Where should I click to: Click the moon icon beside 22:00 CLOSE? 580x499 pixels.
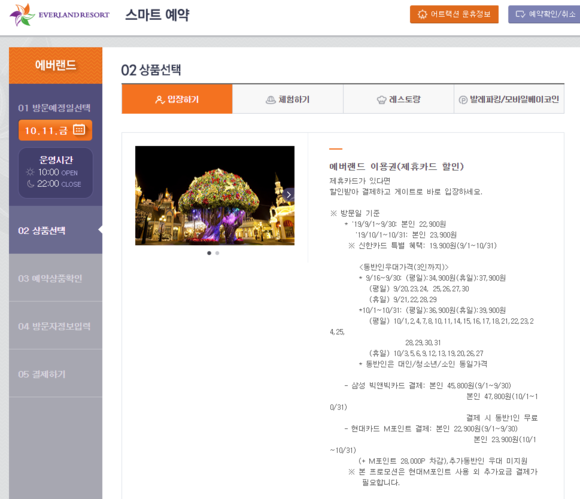point(30,183)
